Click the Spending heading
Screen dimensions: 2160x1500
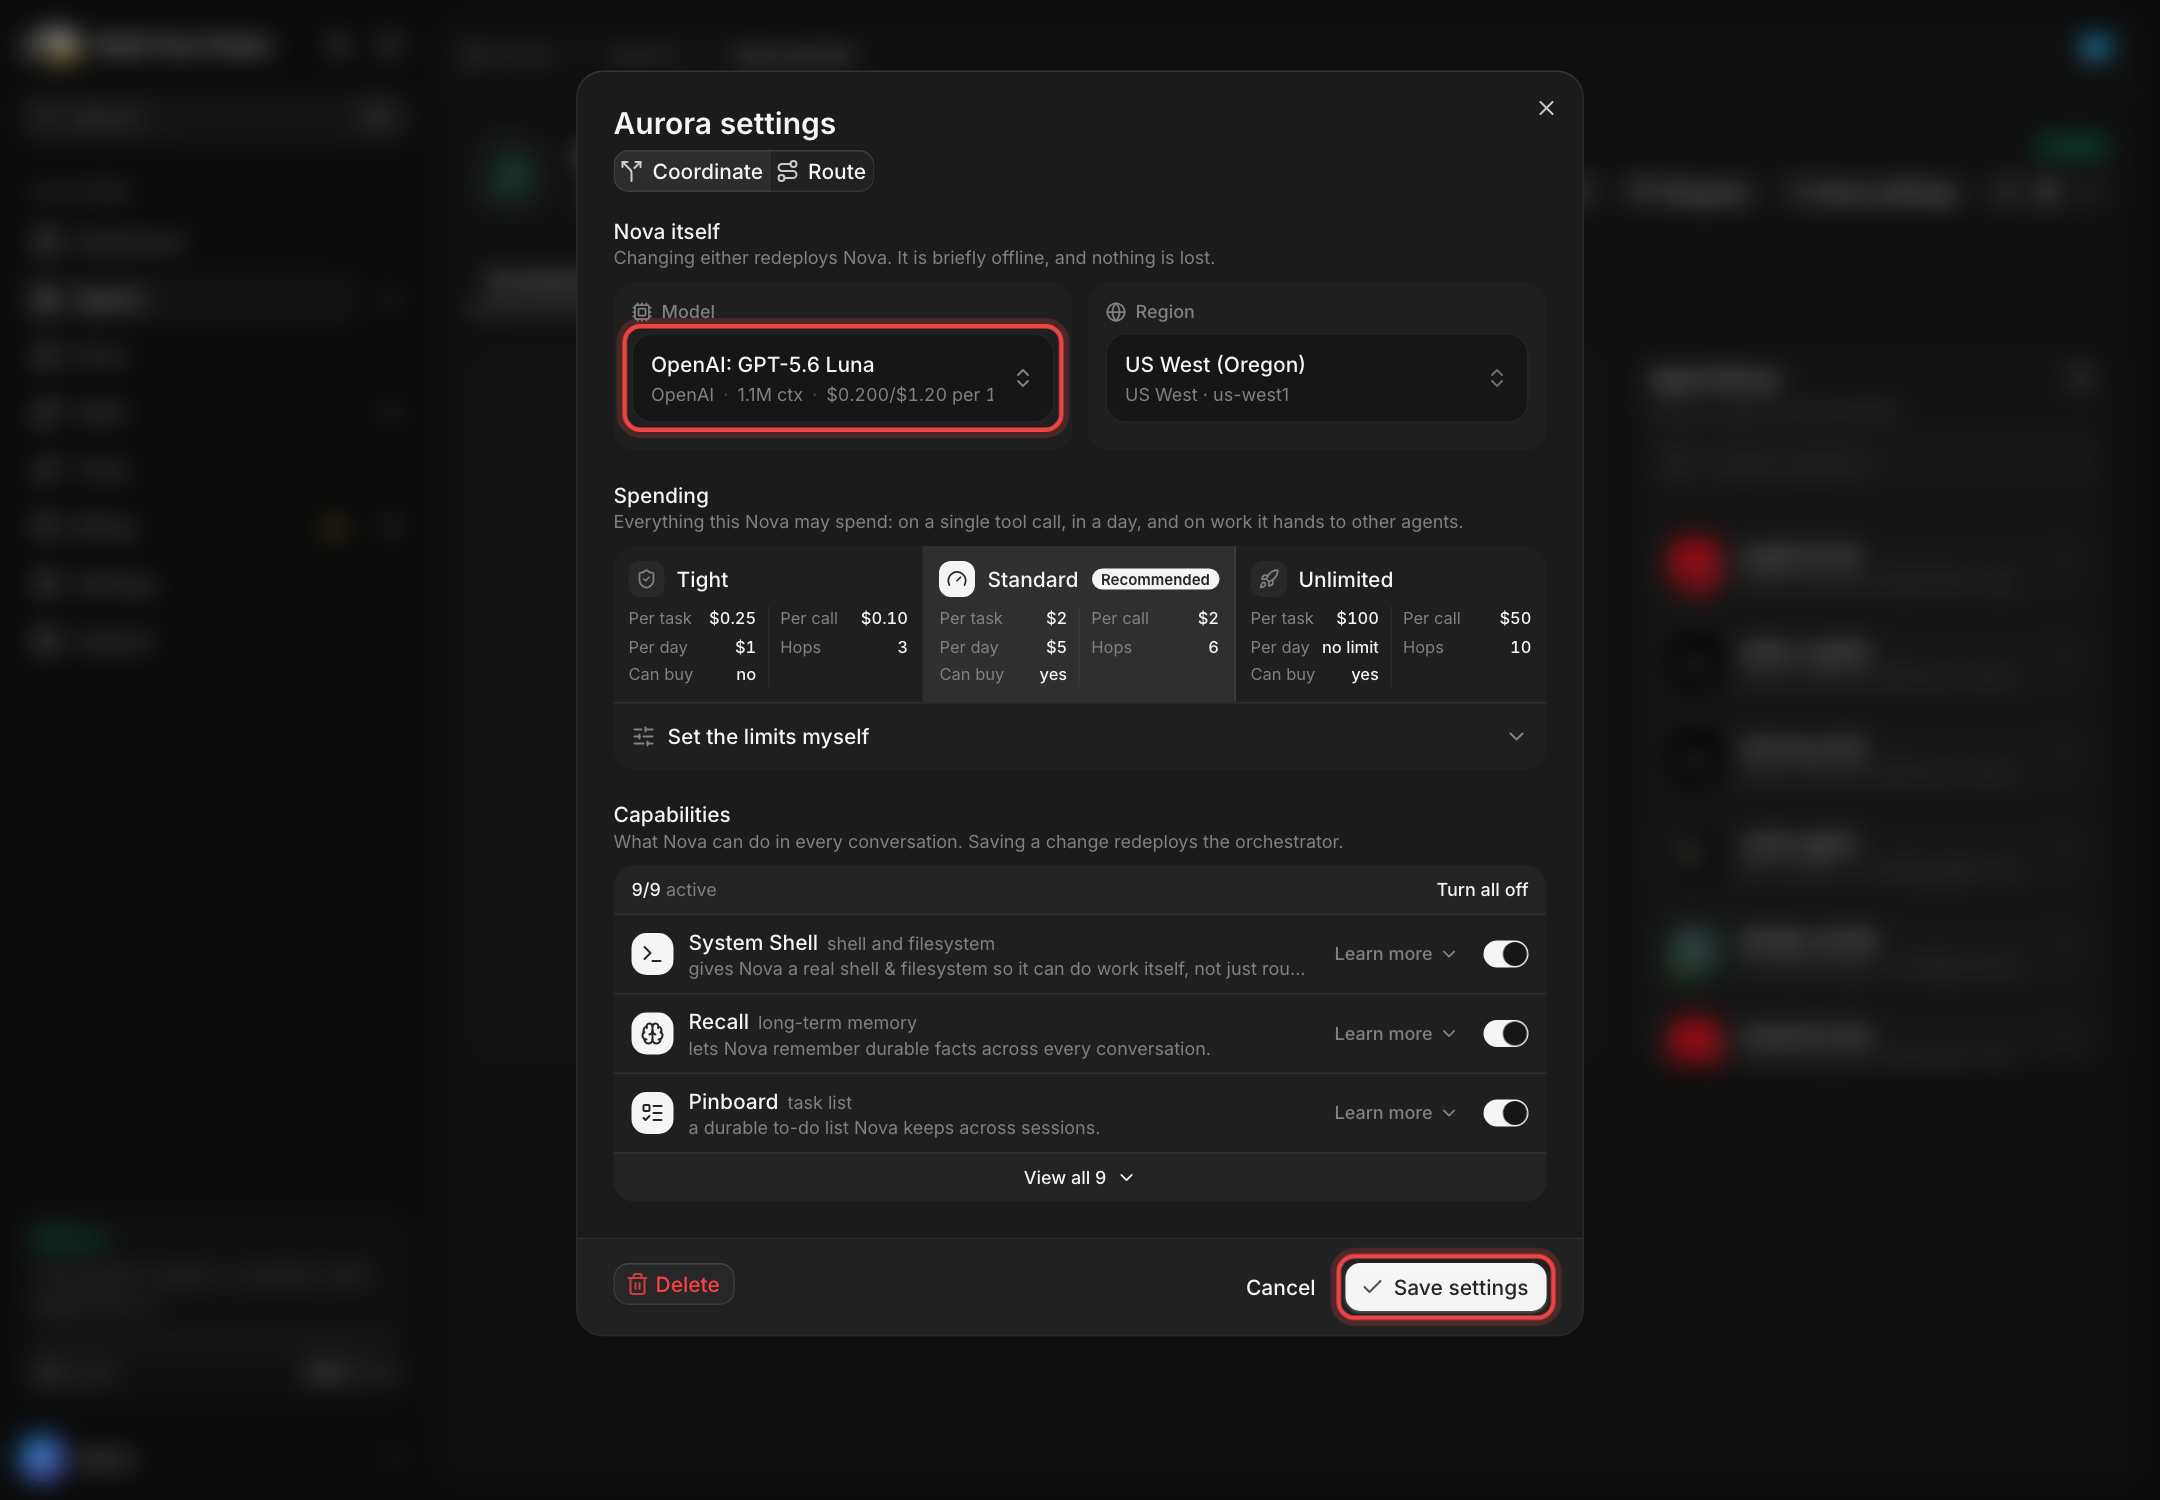click(661, 496)
